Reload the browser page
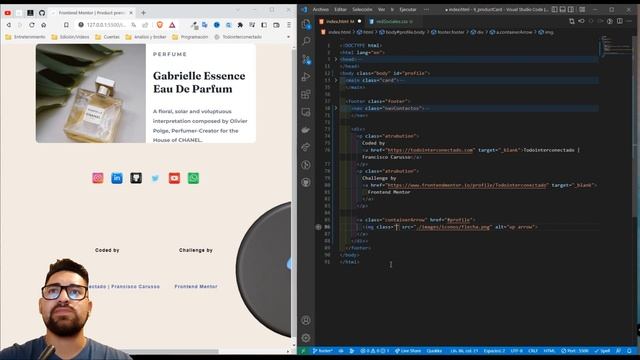This screenshot has width=640, height=360. tap(32, 25)
